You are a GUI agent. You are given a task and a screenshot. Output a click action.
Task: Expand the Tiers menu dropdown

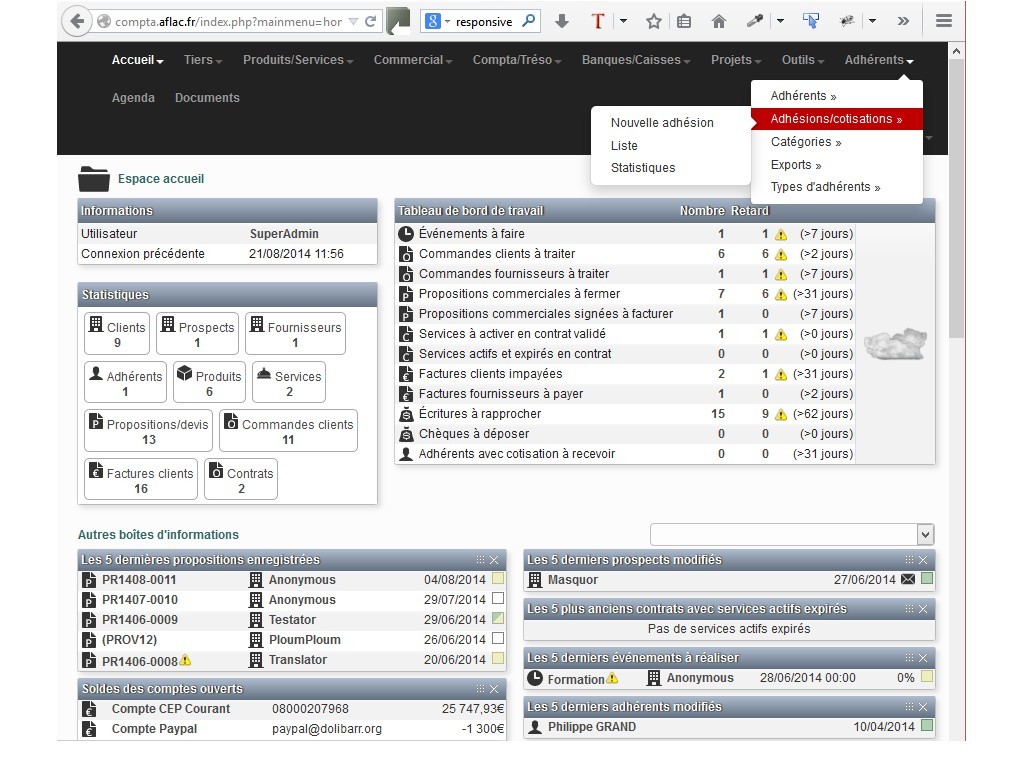click(x=203, y=60)
